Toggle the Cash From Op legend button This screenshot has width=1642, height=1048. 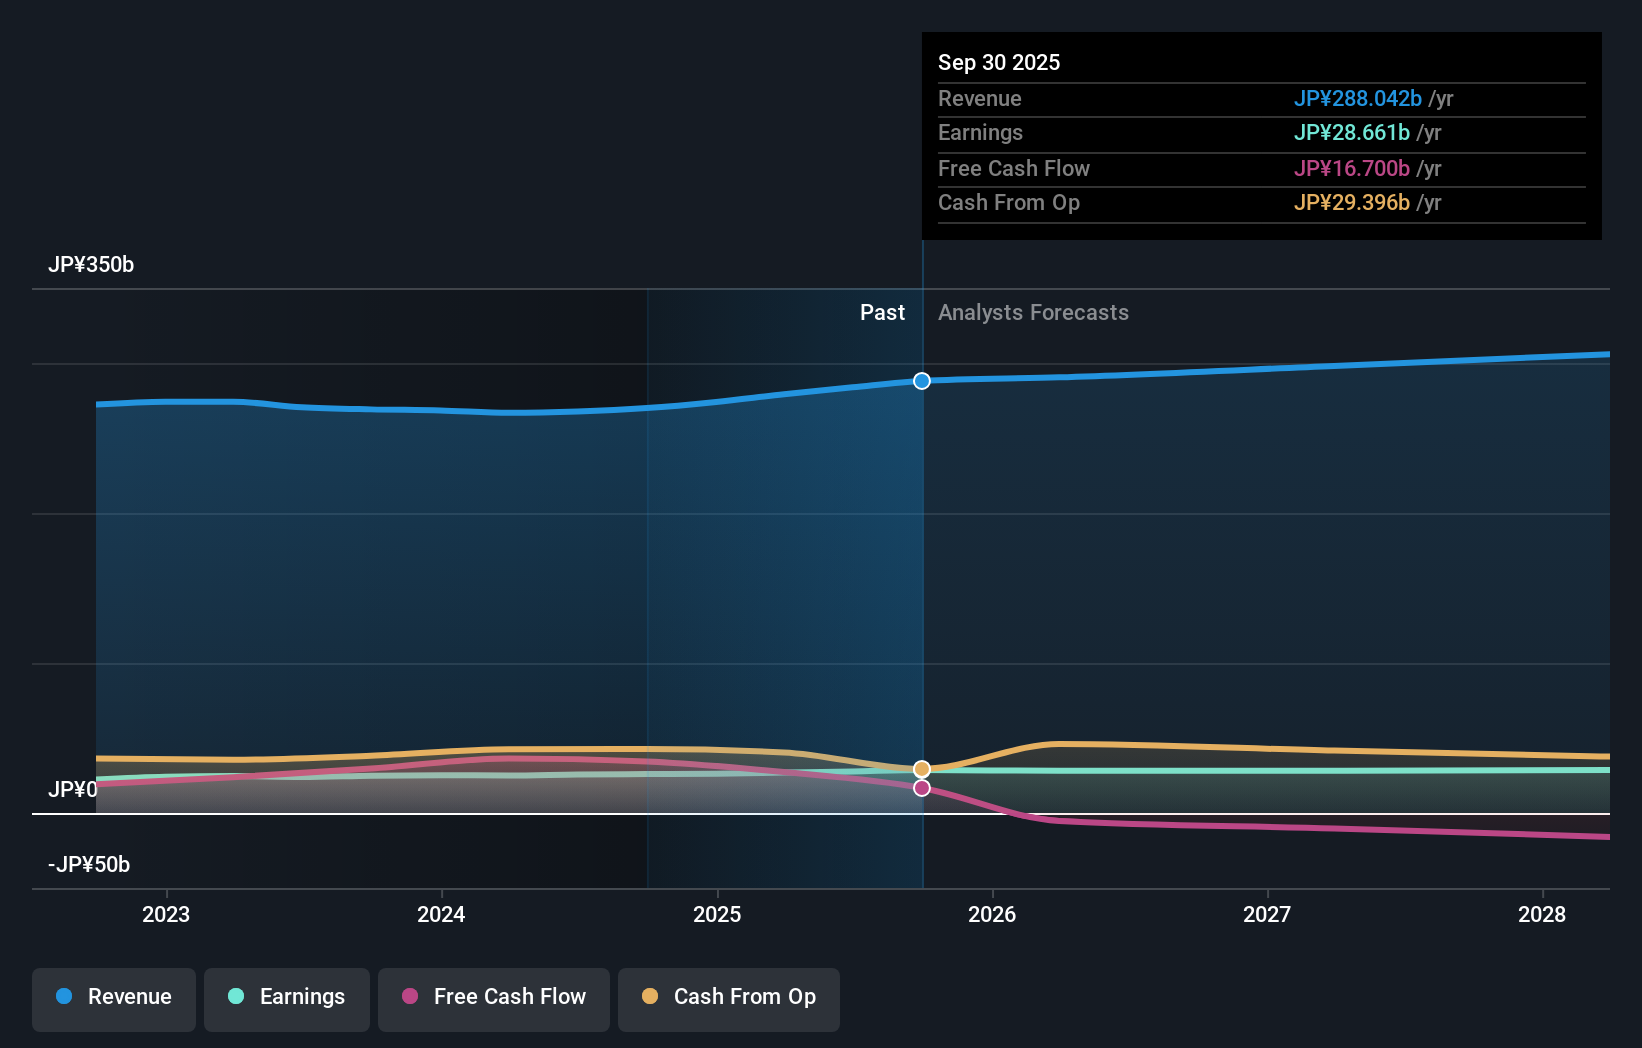pyautogui.click(x=729, y=998)
